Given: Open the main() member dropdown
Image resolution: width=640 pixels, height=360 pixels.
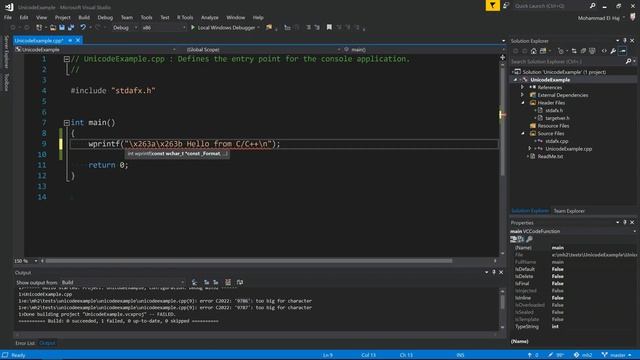Looking at the screenshot, I should 424,49.
